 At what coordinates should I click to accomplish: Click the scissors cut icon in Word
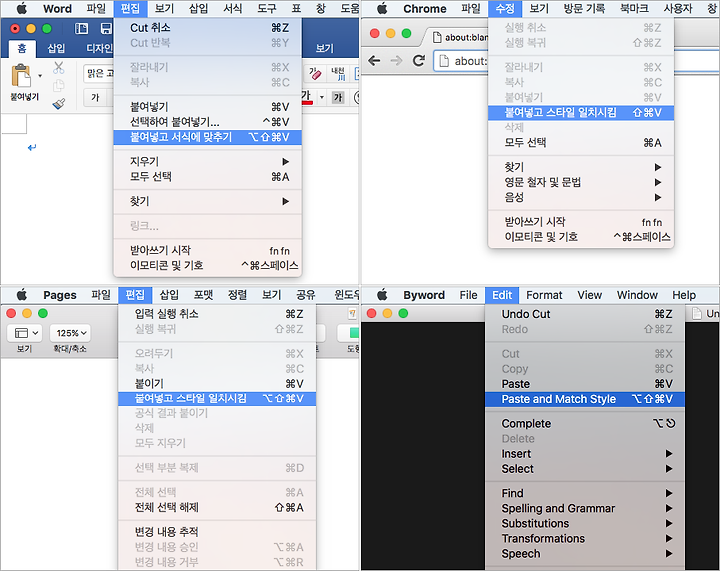pyautogui.click(x=58, y=68)
